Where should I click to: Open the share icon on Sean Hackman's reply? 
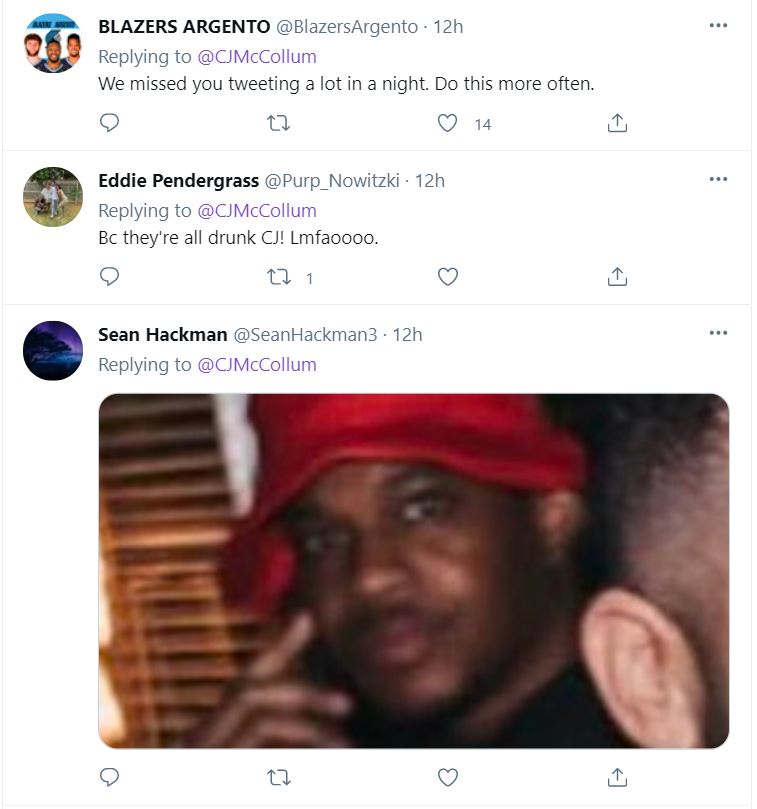618,776
